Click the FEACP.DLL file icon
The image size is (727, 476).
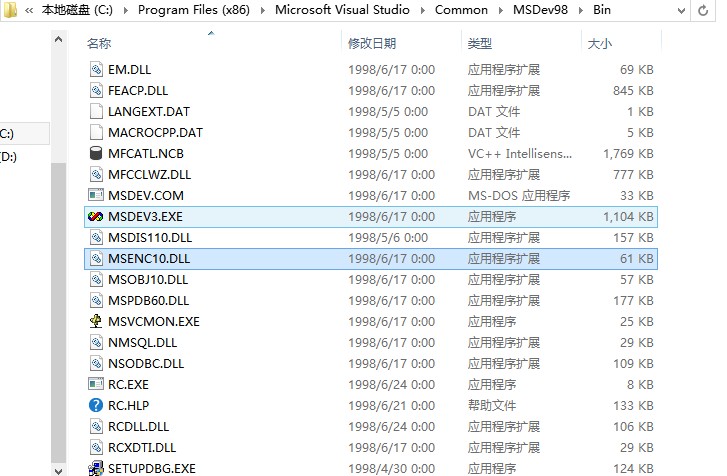(x=96, y=90)
